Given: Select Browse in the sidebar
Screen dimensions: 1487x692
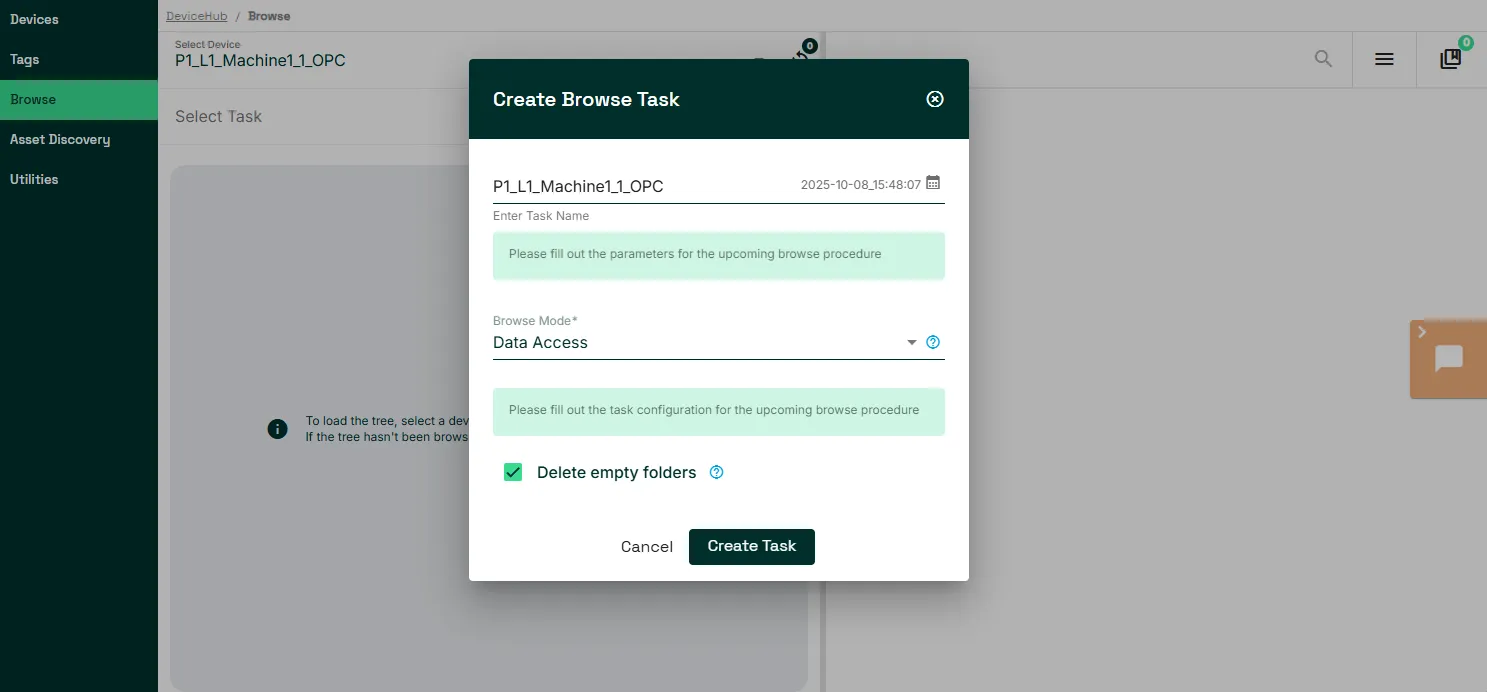Looking at the screenshot, I should (79, 99).
